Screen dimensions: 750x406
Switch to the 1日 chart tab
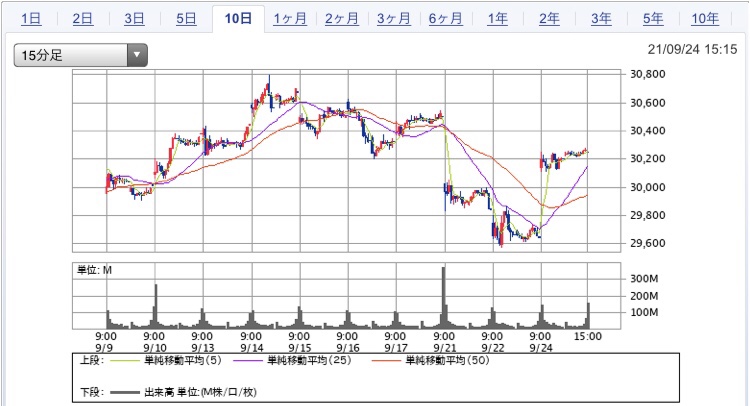coord(31,19)
